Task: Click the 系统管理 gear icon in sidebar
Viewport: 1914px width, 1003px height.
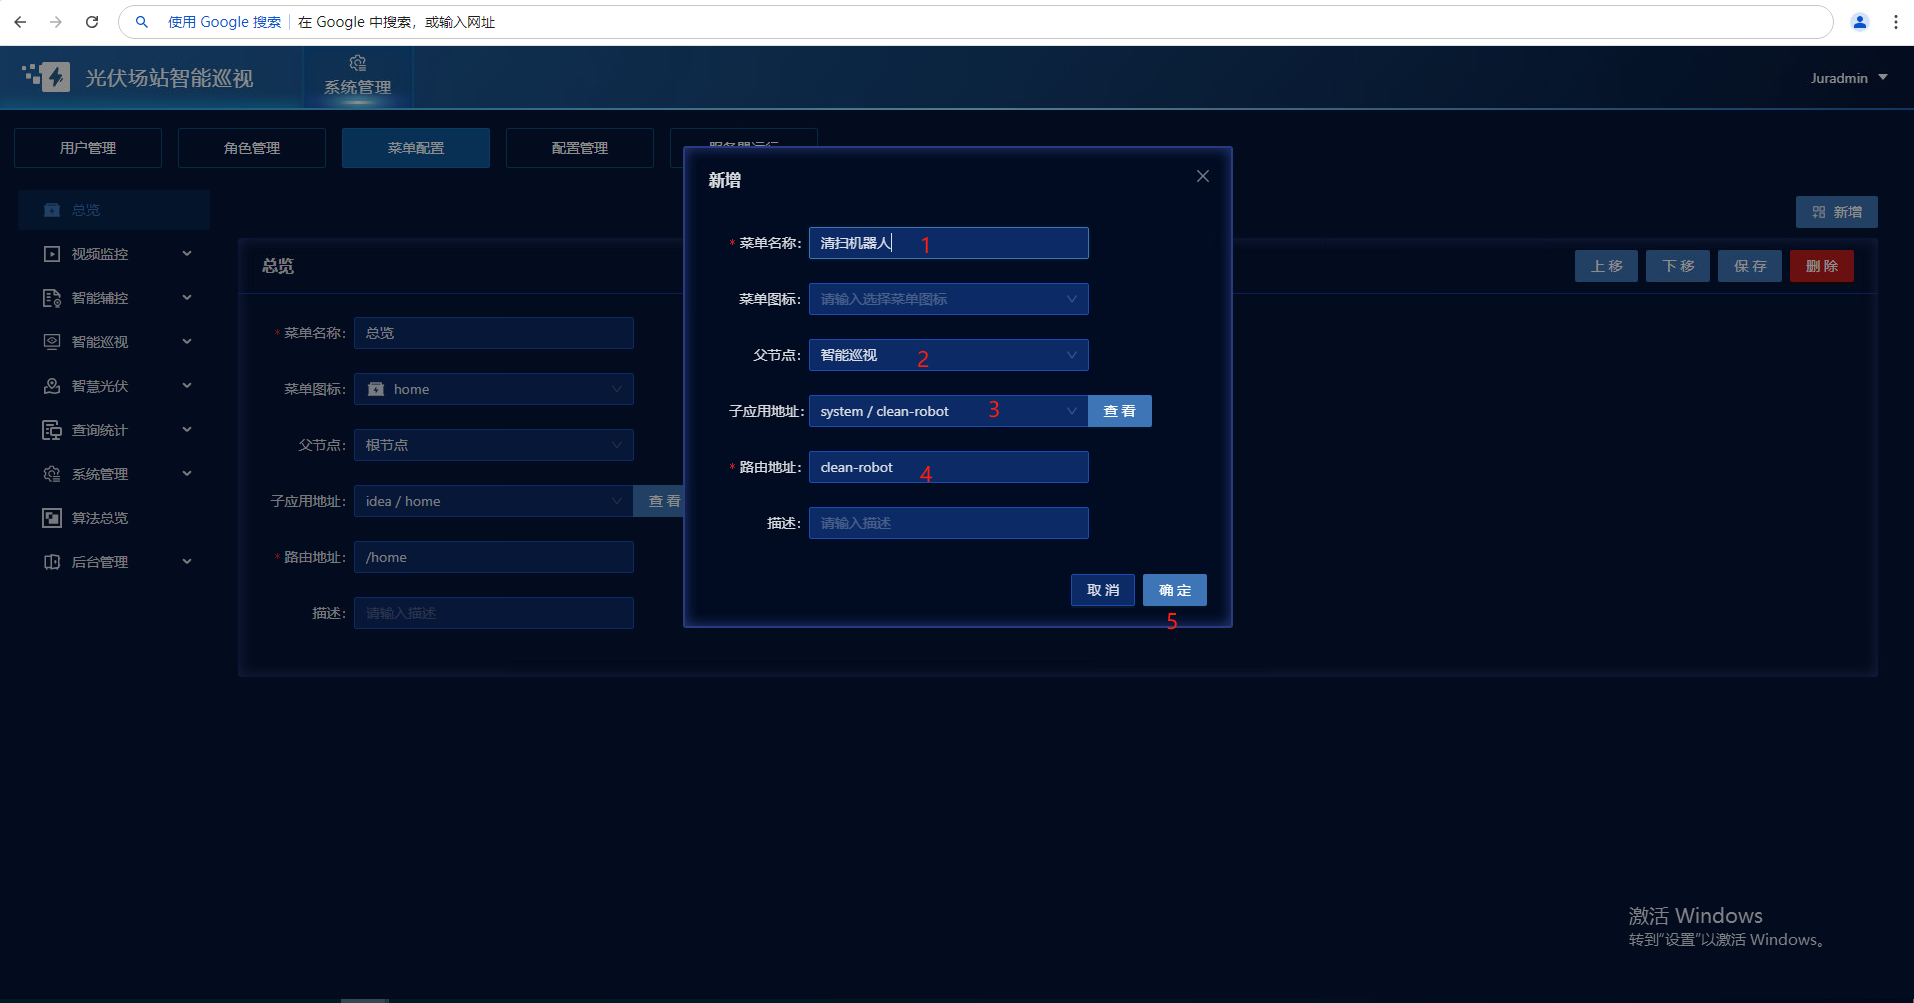Action: click(x=52, y=474)
